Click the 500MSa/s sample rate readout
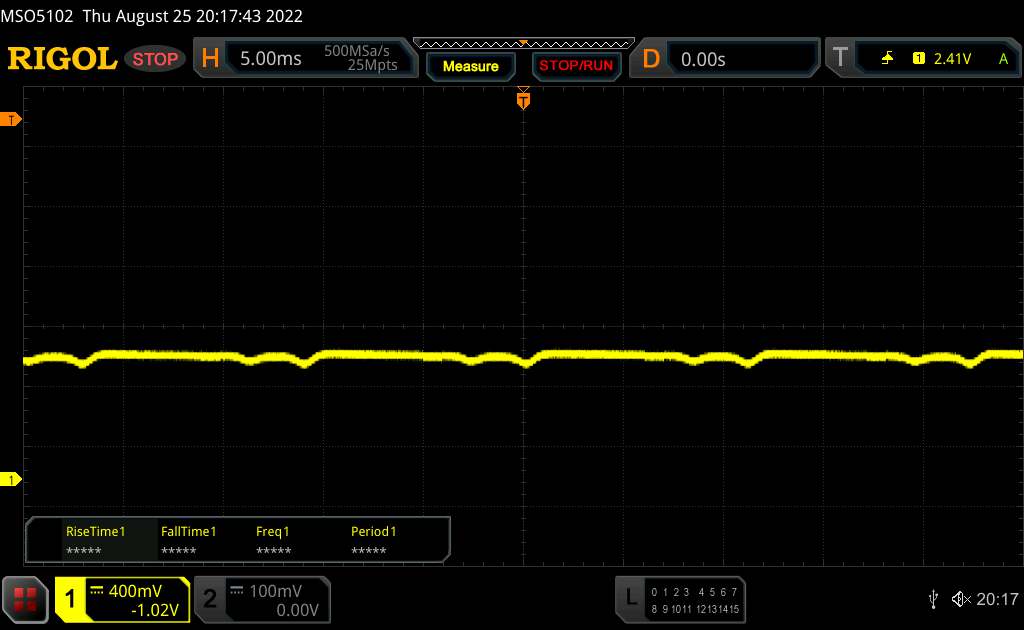The height and width of the screenshot is (630, 1024). click(357, 51)
